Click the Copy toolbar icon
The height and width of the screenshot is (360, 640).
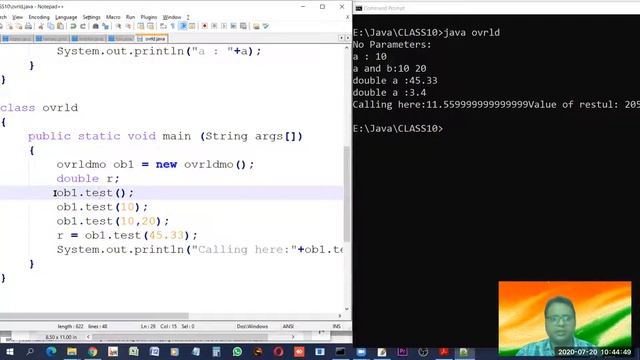click(x=51, y=26)
